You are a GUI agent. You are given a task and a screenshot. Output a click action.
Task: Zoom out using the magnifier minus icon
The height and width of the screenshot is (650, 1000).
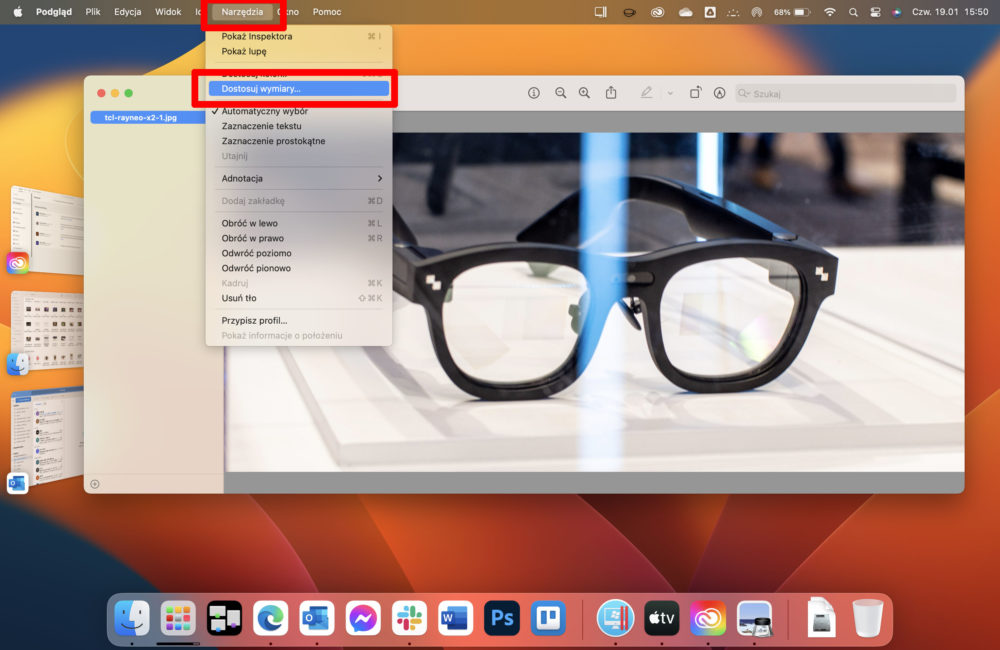(x=561, y=93)
